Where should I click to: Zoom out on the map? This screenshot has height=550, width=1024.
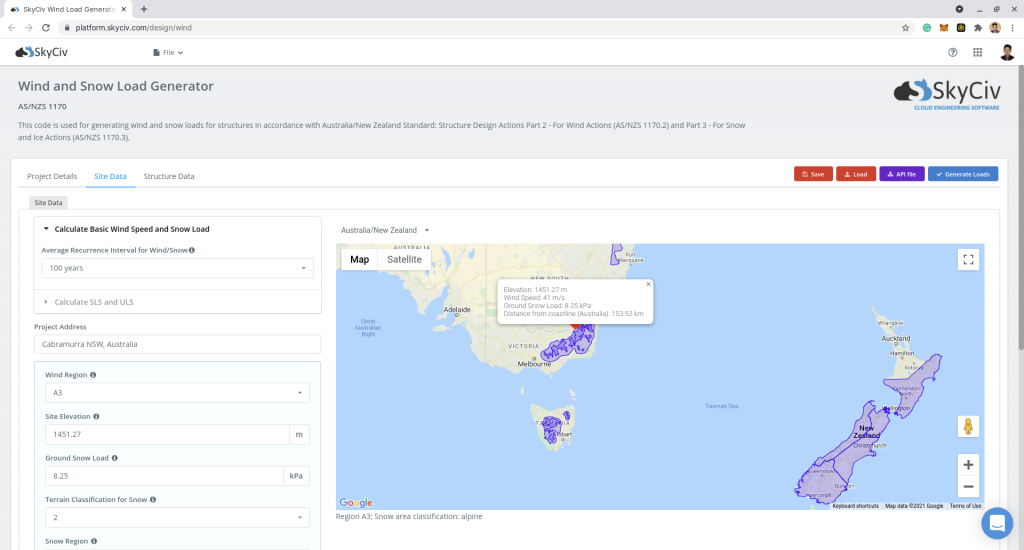[x=967, y=487]
